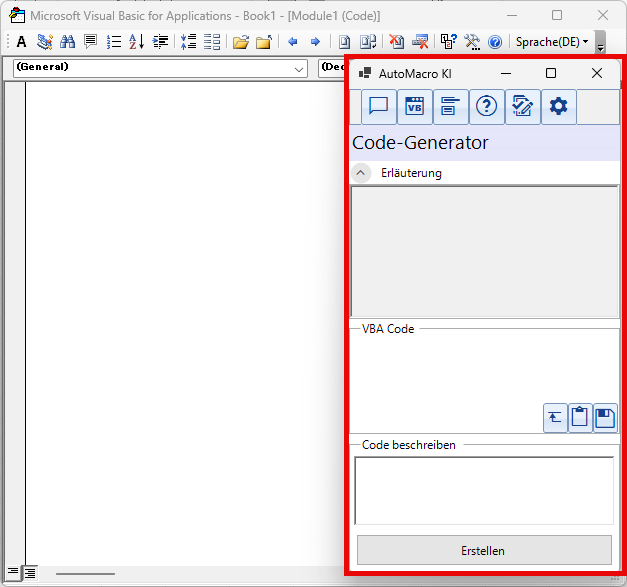
Task: Collapse the Erläuterung section
Action: (x=361, y=173)
